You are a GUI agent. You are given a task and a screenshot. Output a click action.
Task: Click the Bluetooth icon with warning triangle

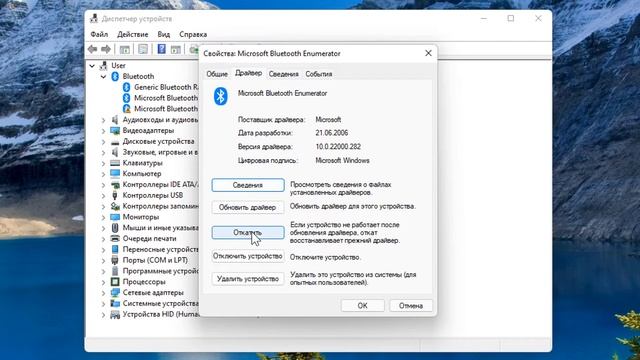[127, 109]
